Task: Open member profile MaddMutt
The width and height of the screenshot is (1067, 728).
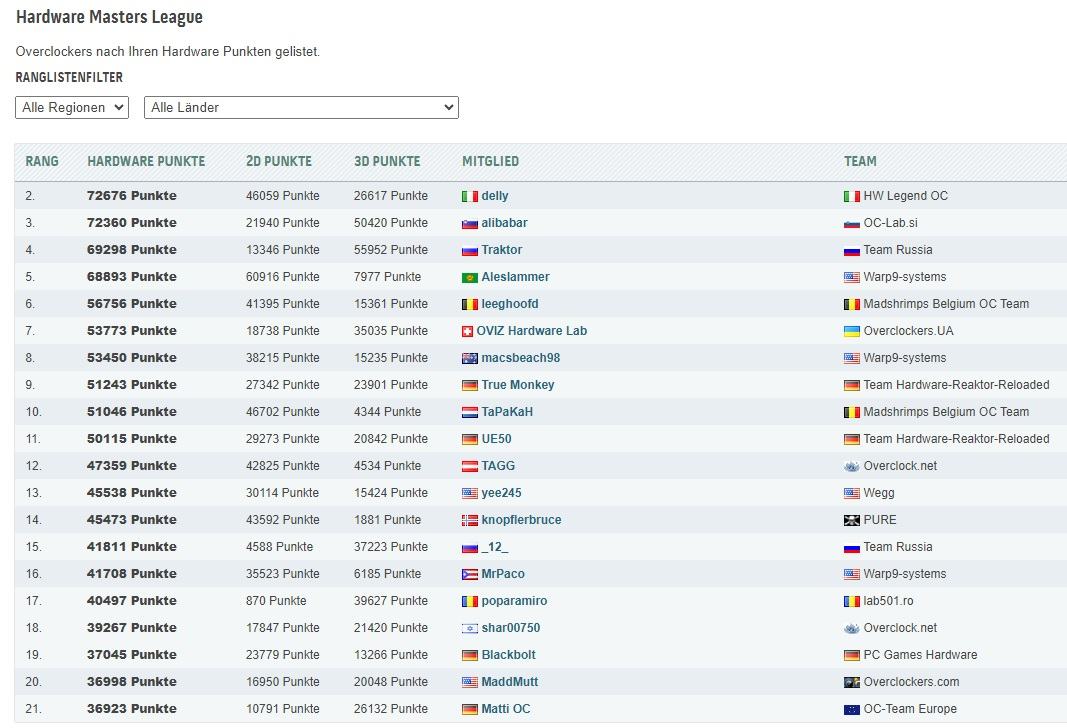Action: click(x=510, y=682)
